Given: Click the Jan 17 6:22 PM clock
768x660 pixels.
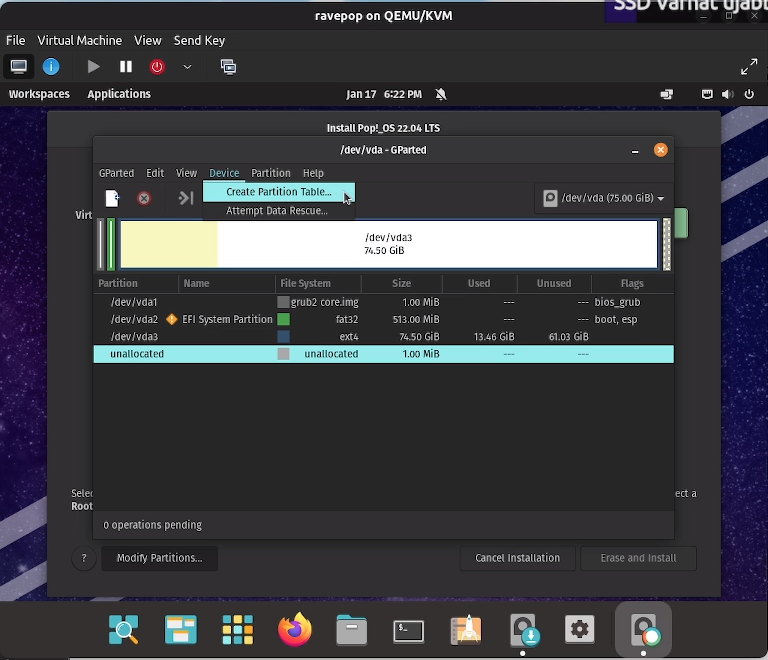Looking at the screenshot, I should point(384,94).
